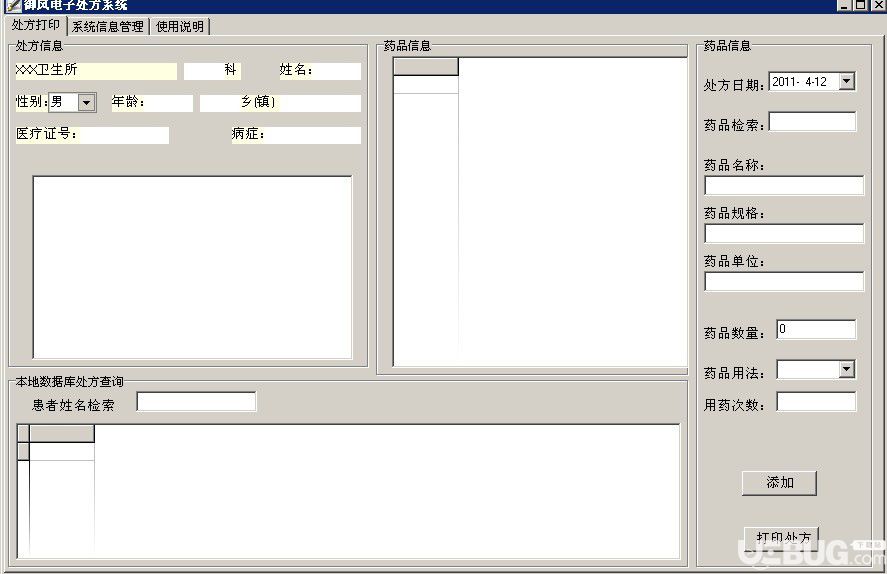Focus the 患者姓名检索 search box

click(196, 402)
